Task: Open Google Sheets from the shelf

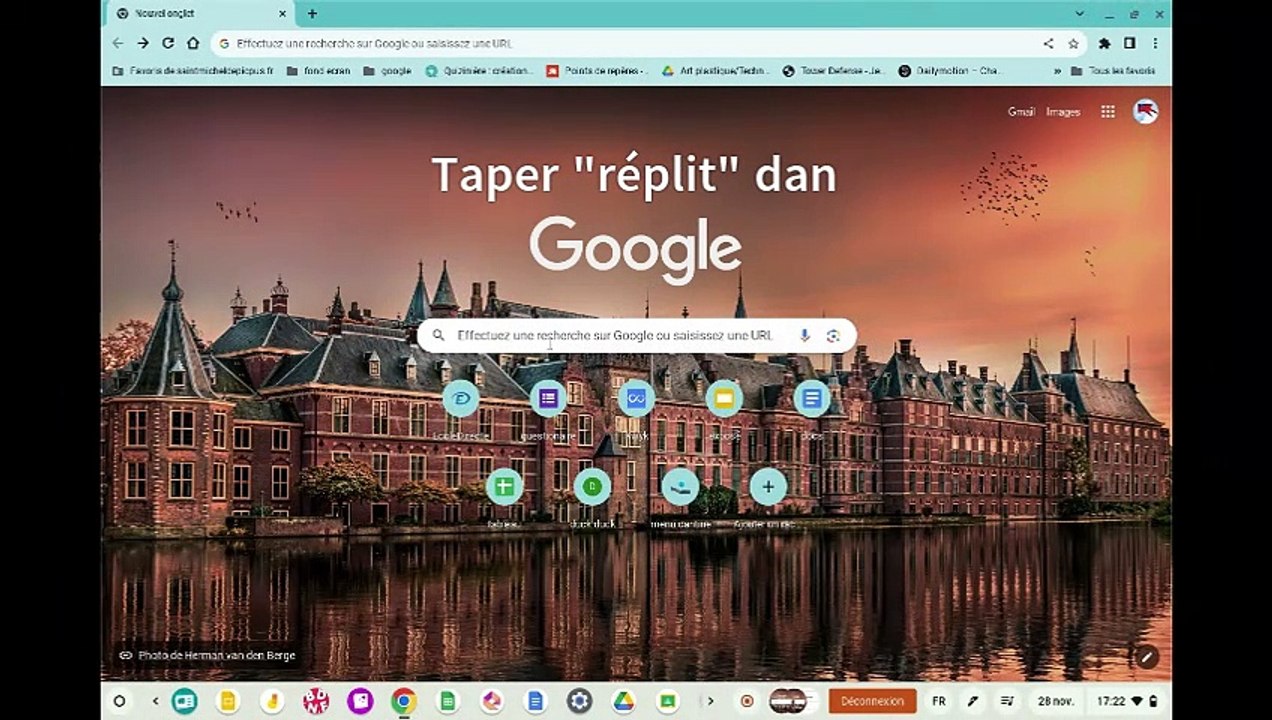Action: 448,701
